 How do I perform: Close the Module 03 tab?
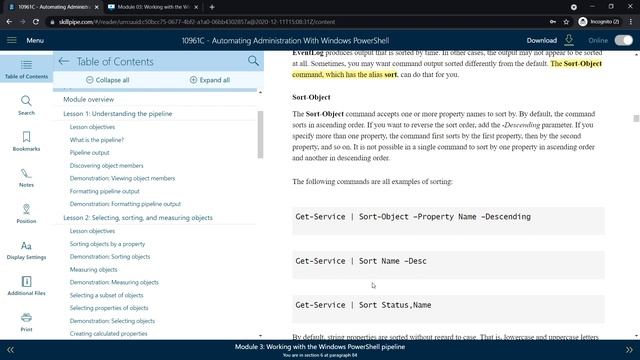click(196, 7)
